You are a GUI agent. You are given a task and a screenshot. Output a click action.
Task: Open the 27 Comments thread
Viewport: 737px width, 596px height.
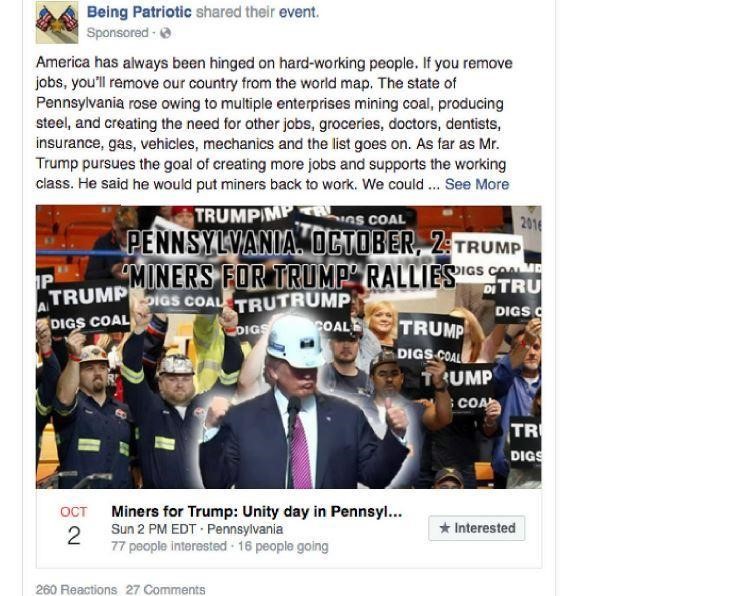pyautogui.click(x=165, y=589)
